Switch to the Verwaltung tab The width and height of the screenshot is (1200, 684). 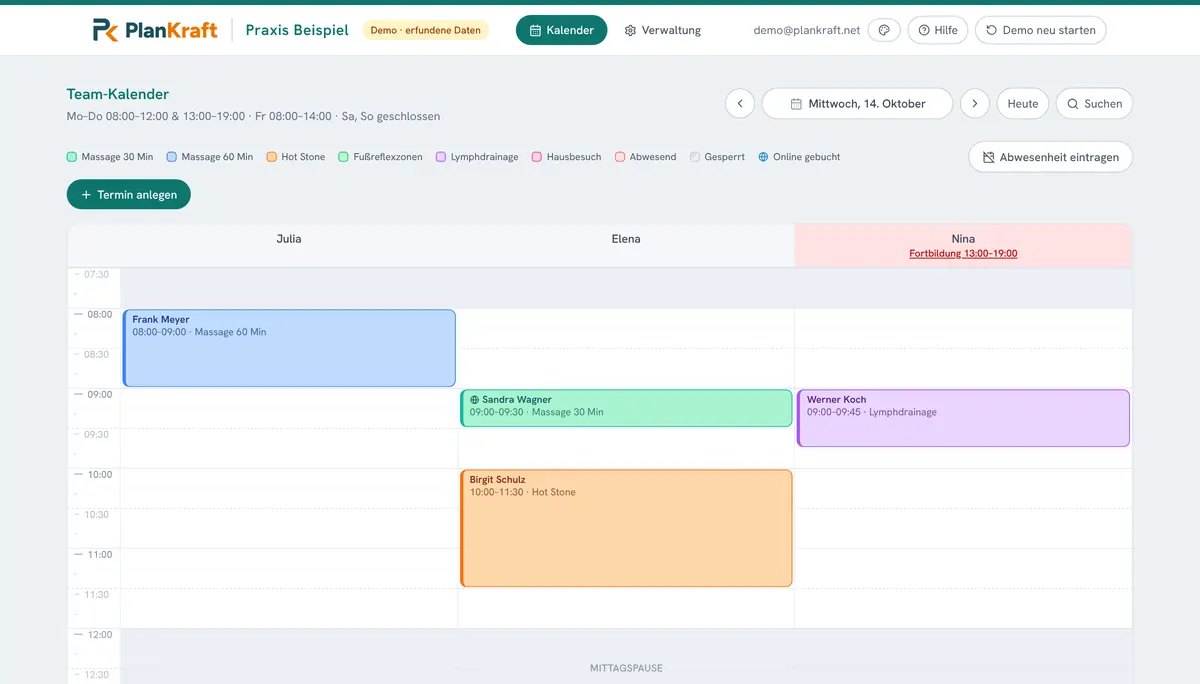pyautogui.click(x=662, y=30)
